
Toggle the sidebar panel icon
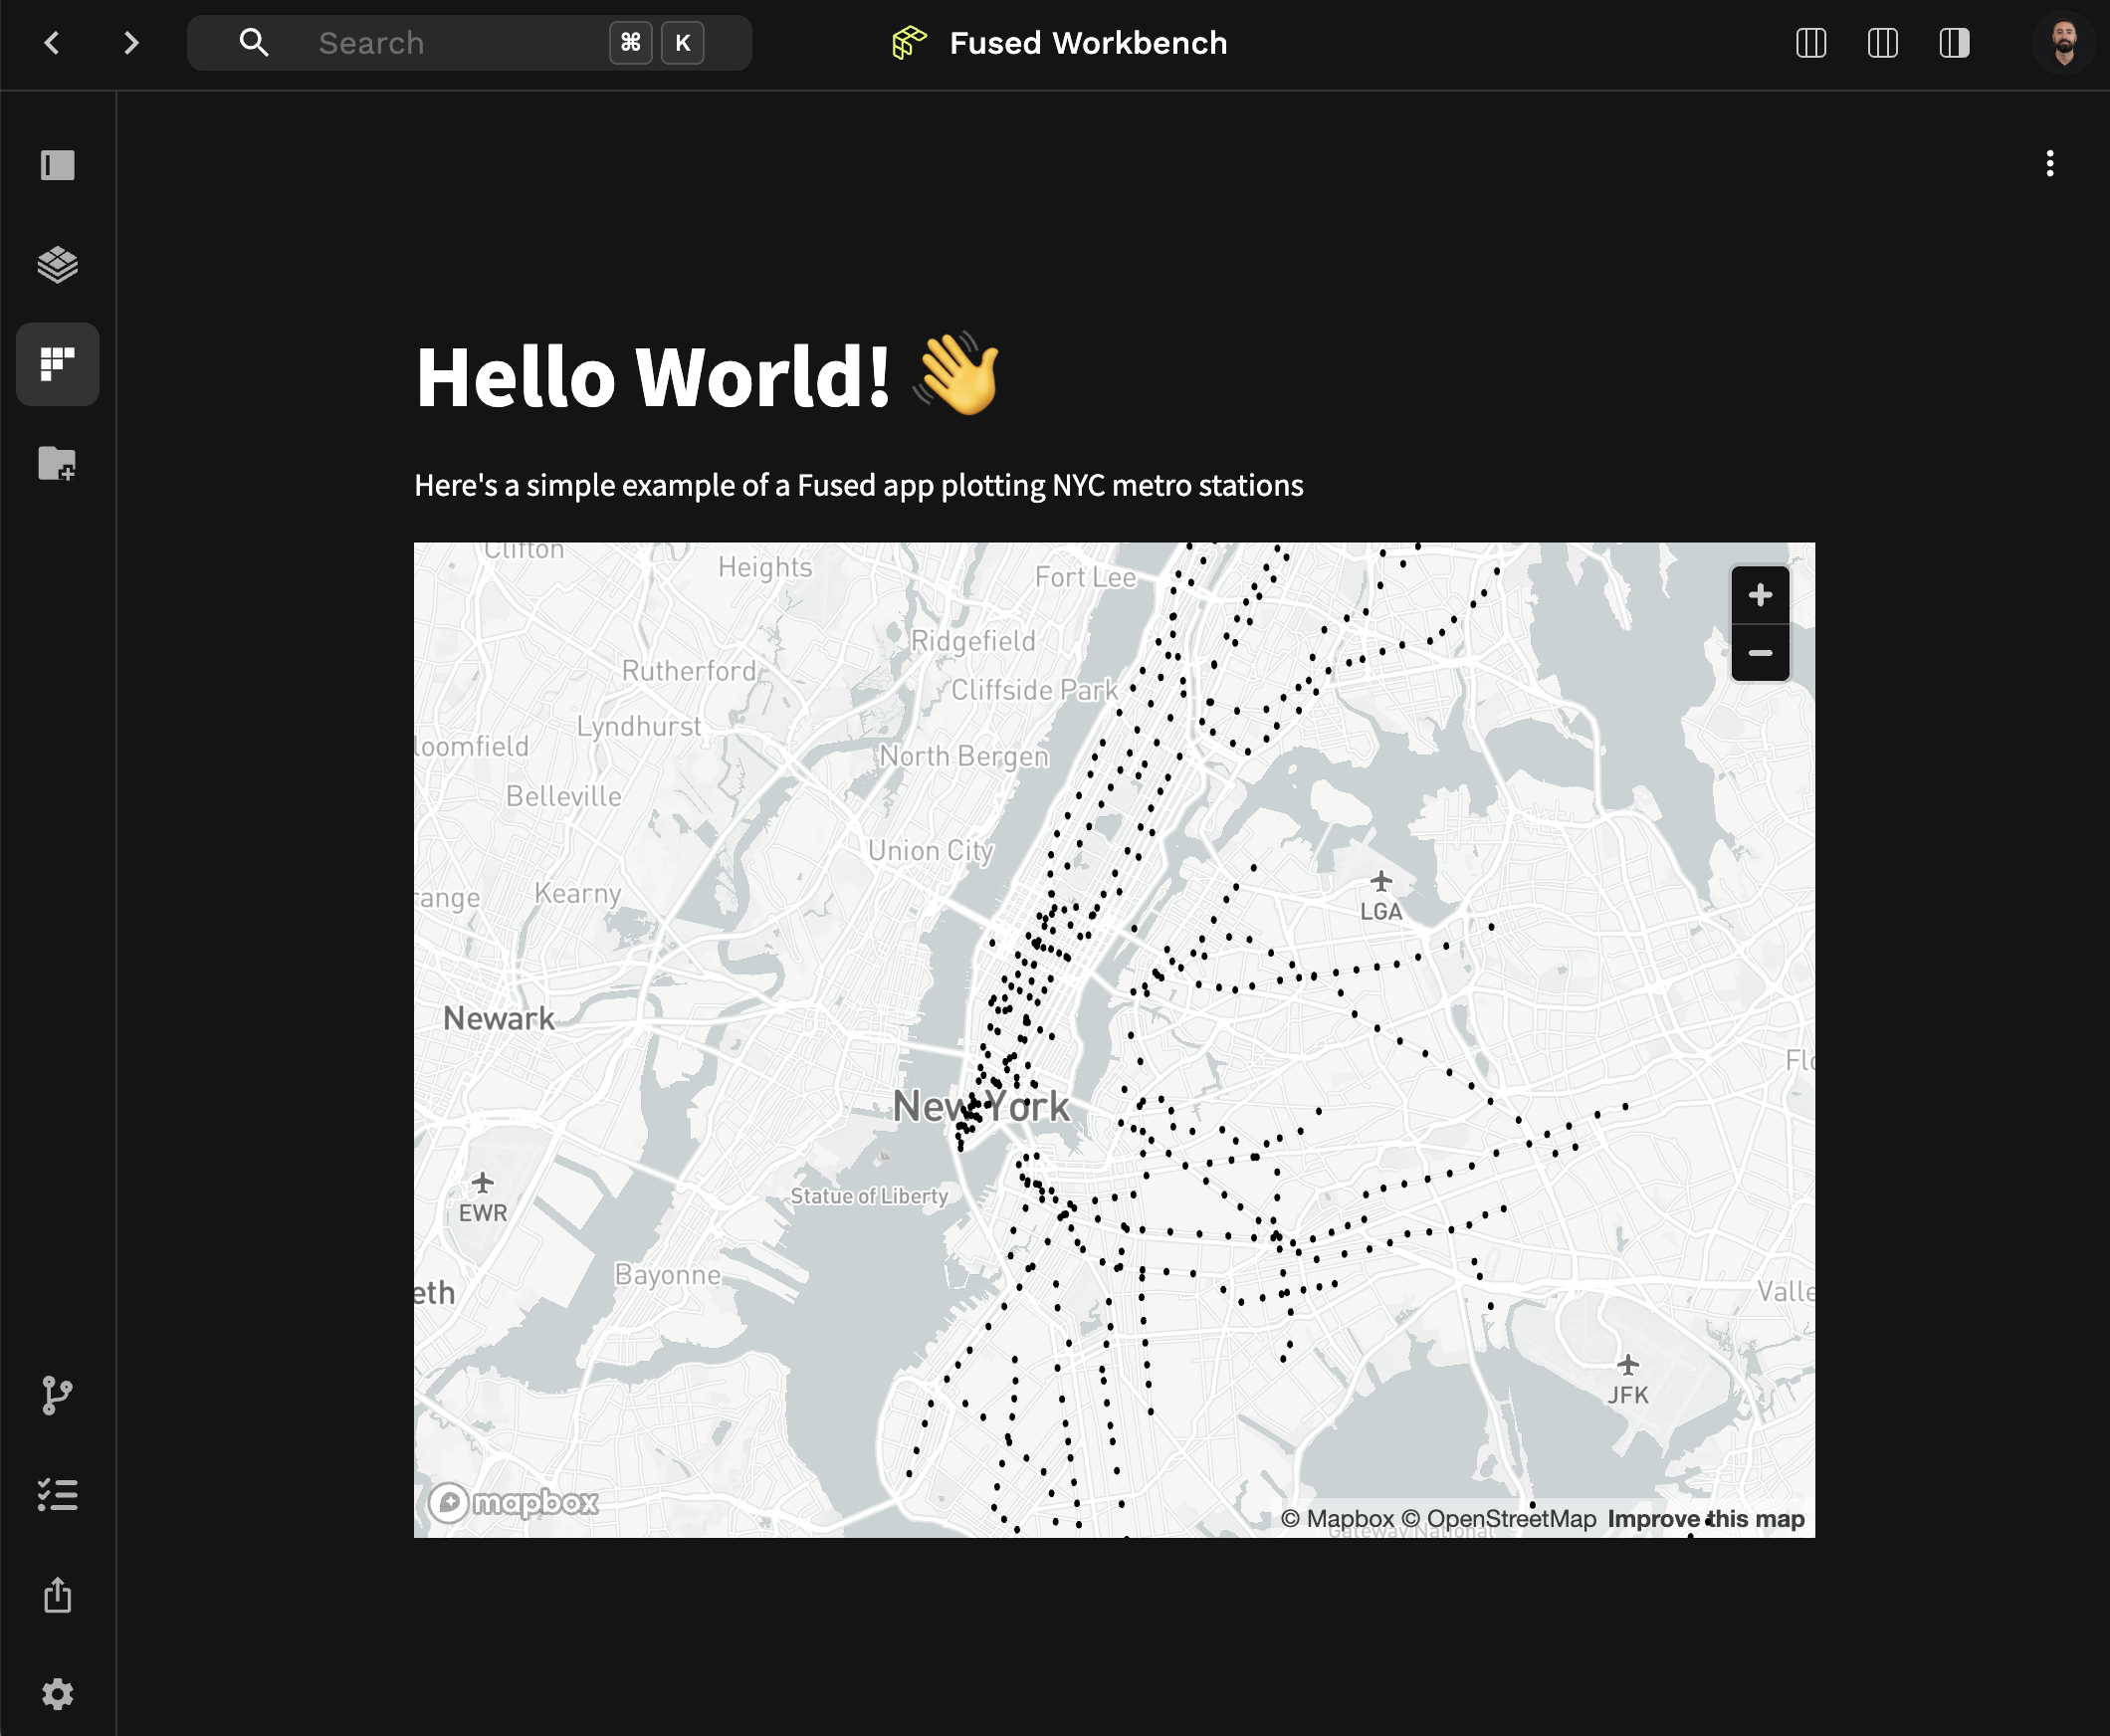click(x=57, y=165)
